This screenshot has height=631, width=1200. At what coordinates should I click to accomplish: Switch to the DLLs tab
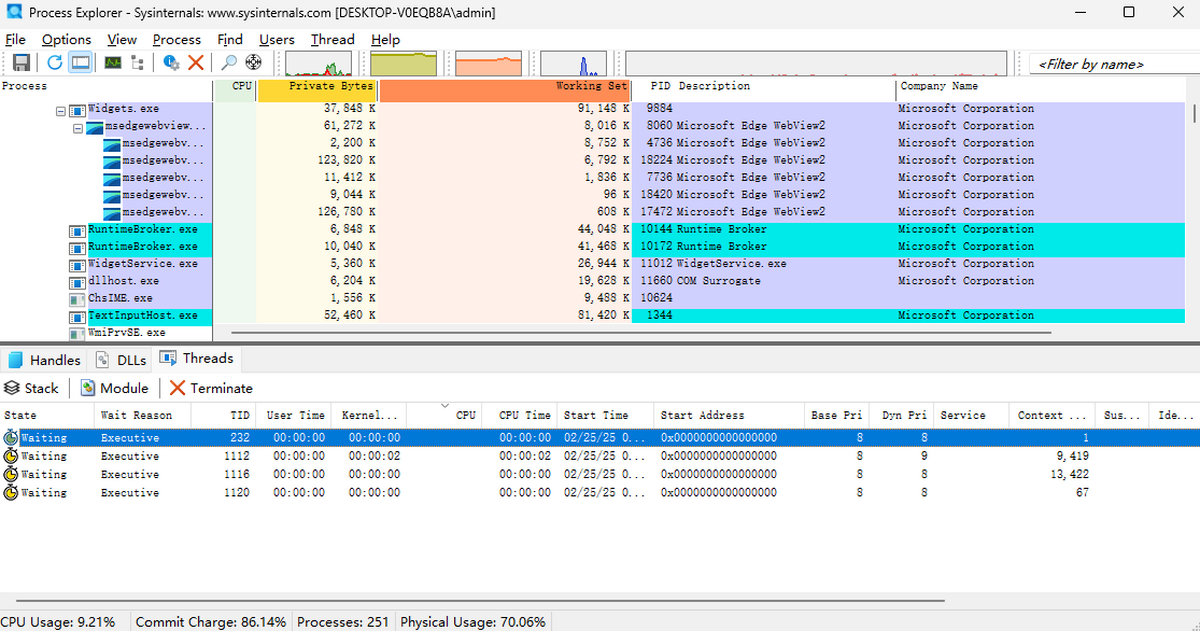tap(122, 360)
